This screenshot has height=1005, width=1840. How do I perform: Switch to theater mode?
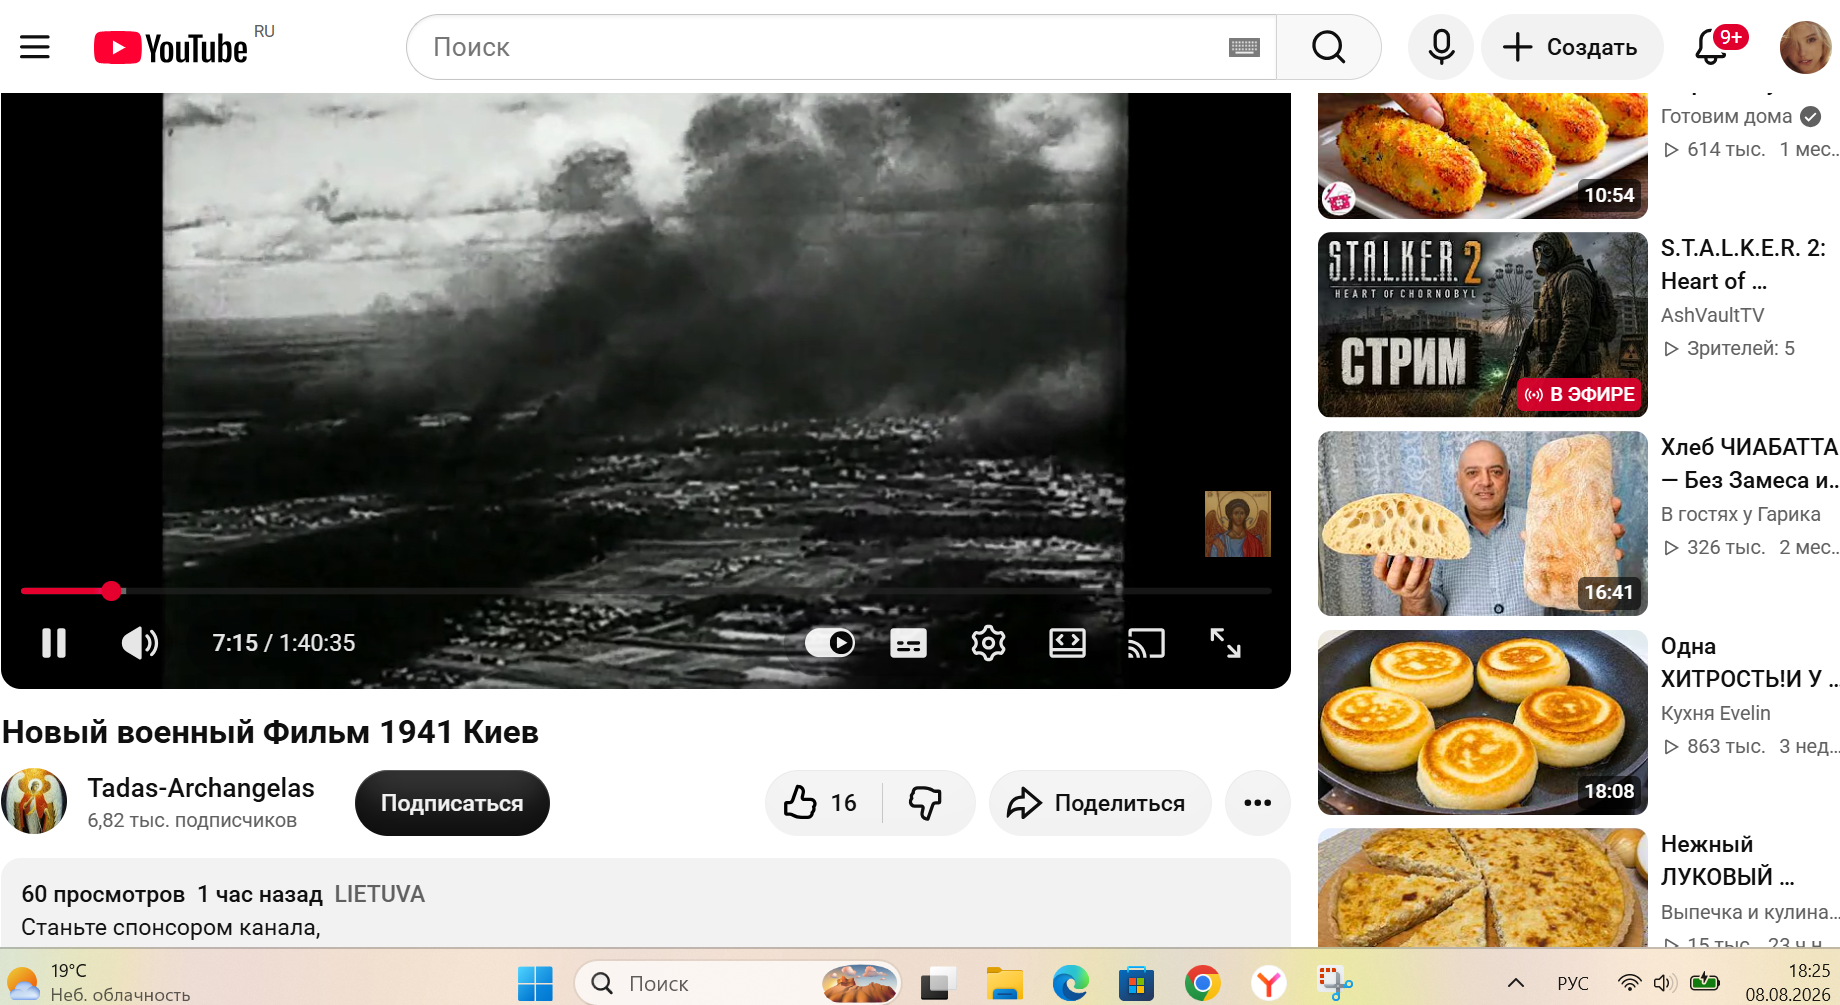tap(1067, 643)
